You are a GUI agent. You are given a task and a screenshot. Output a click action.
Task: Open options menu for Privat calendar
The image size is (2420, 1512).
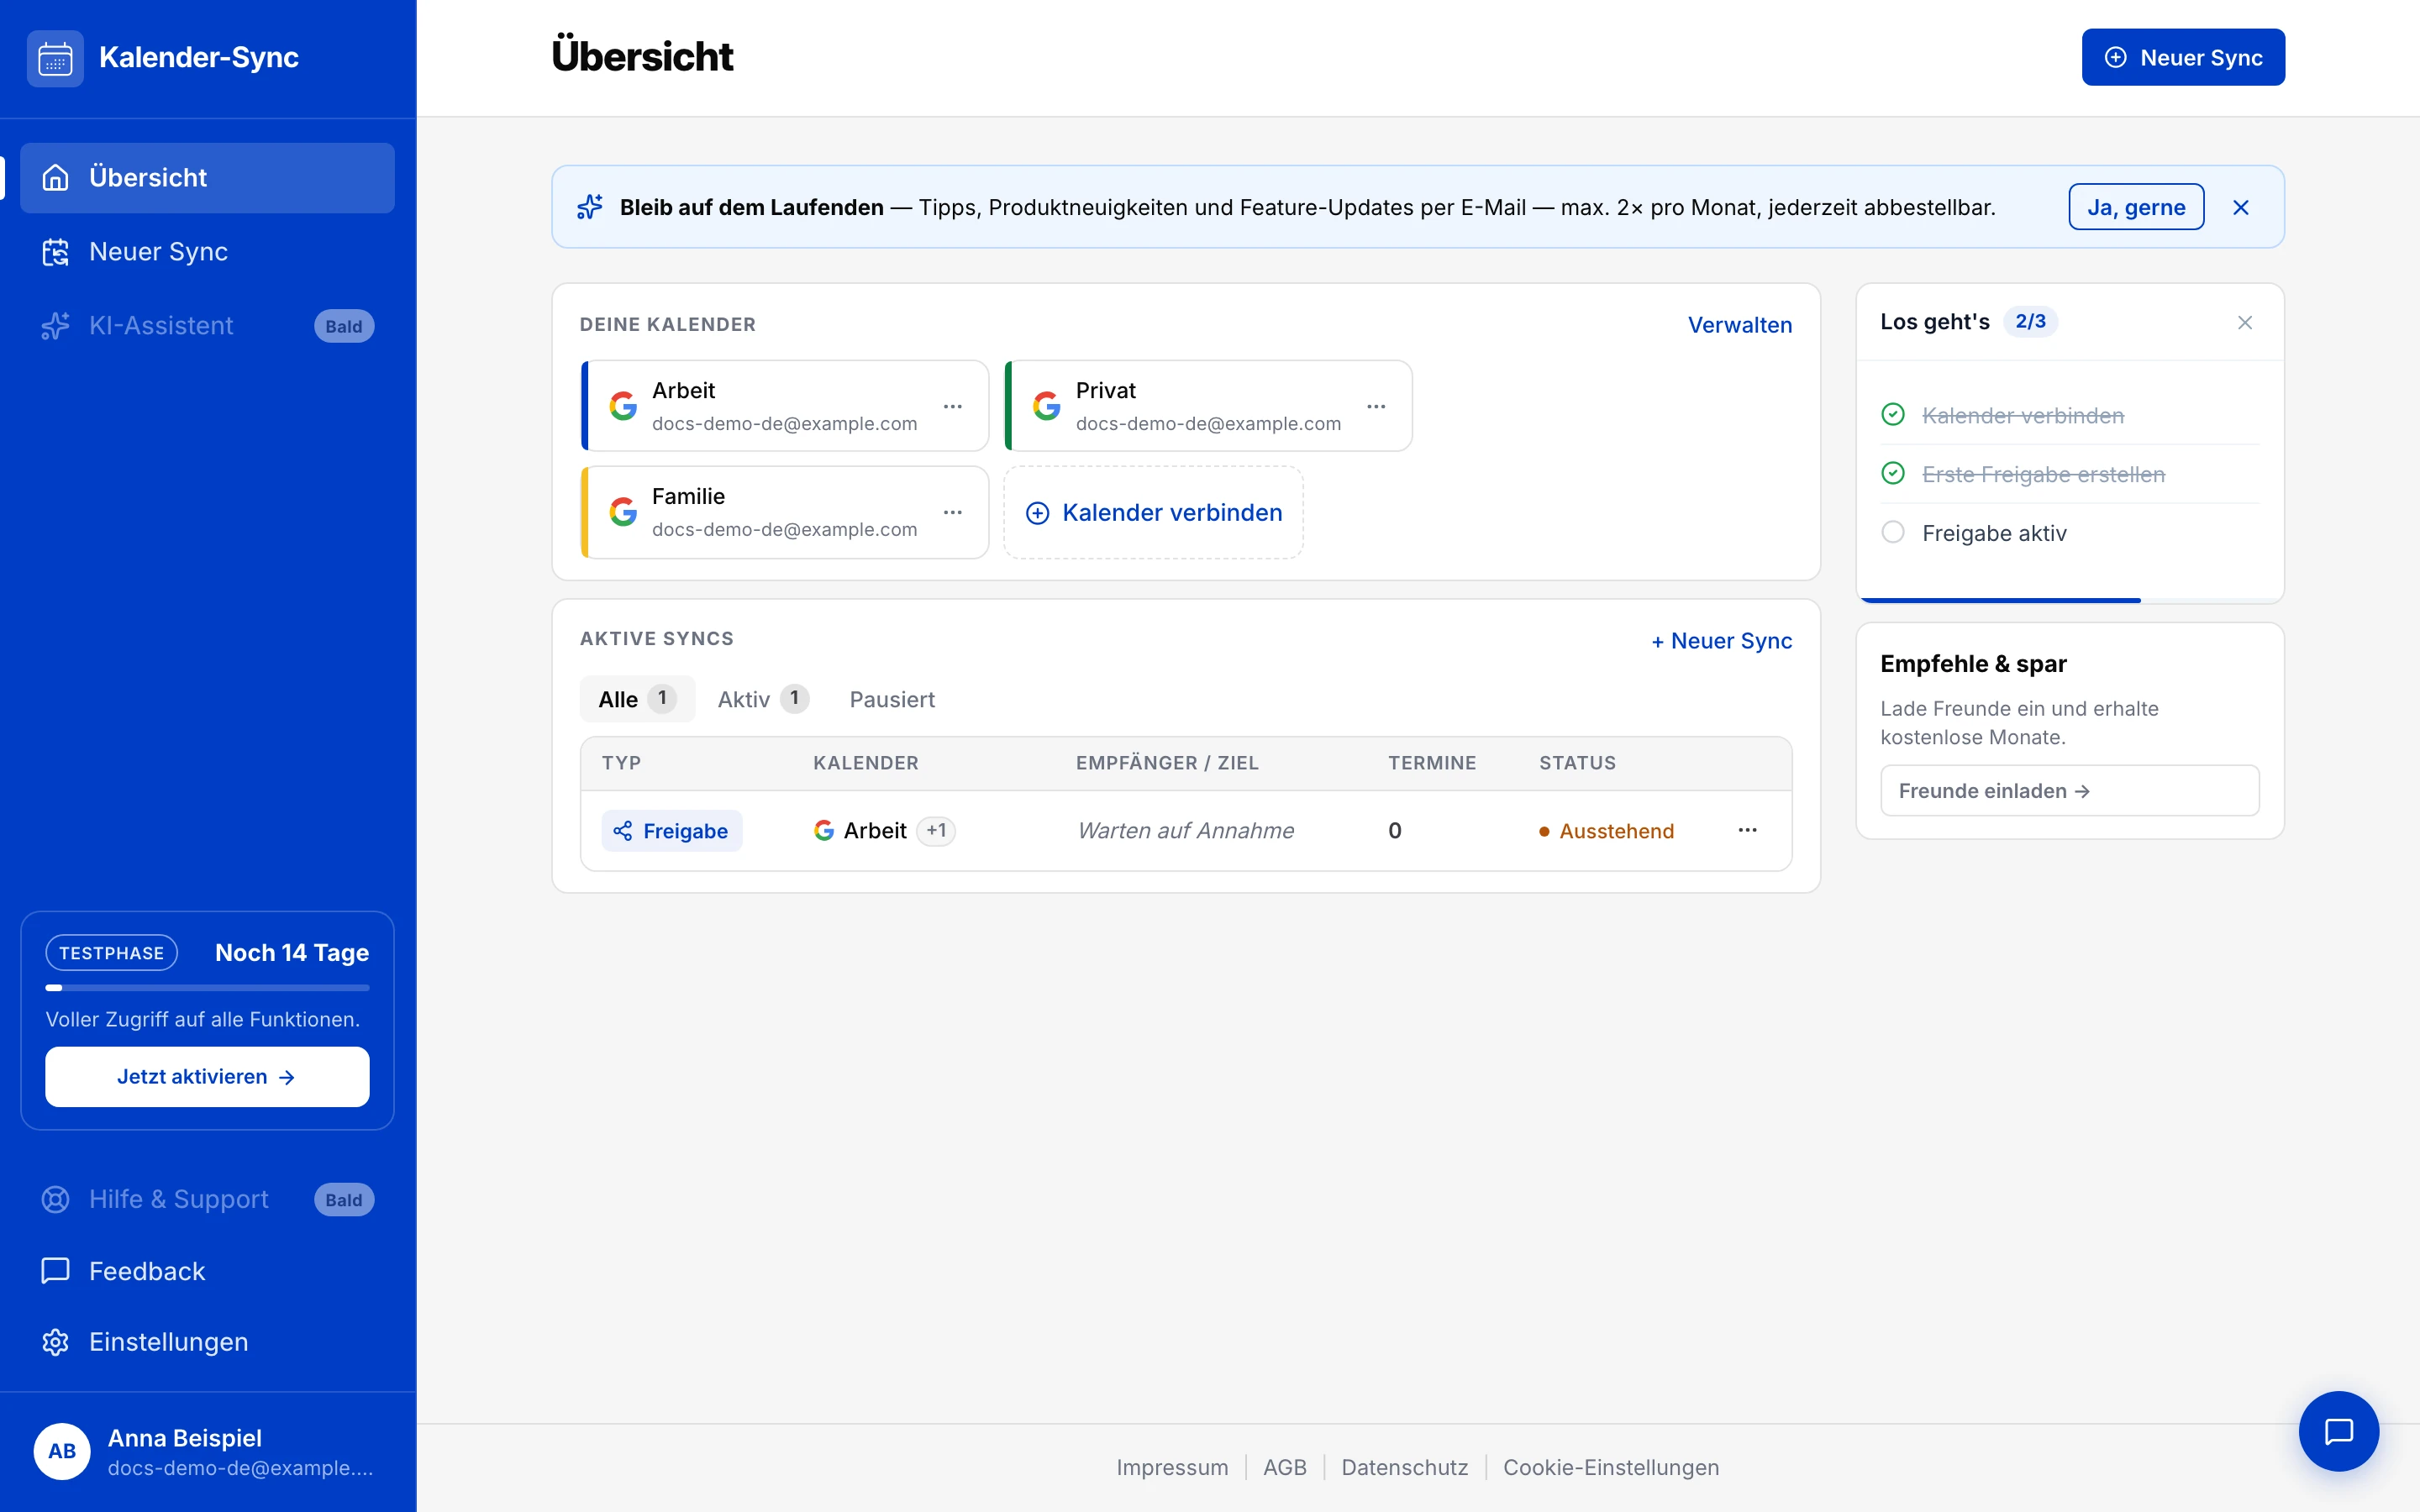point(1377,406)
